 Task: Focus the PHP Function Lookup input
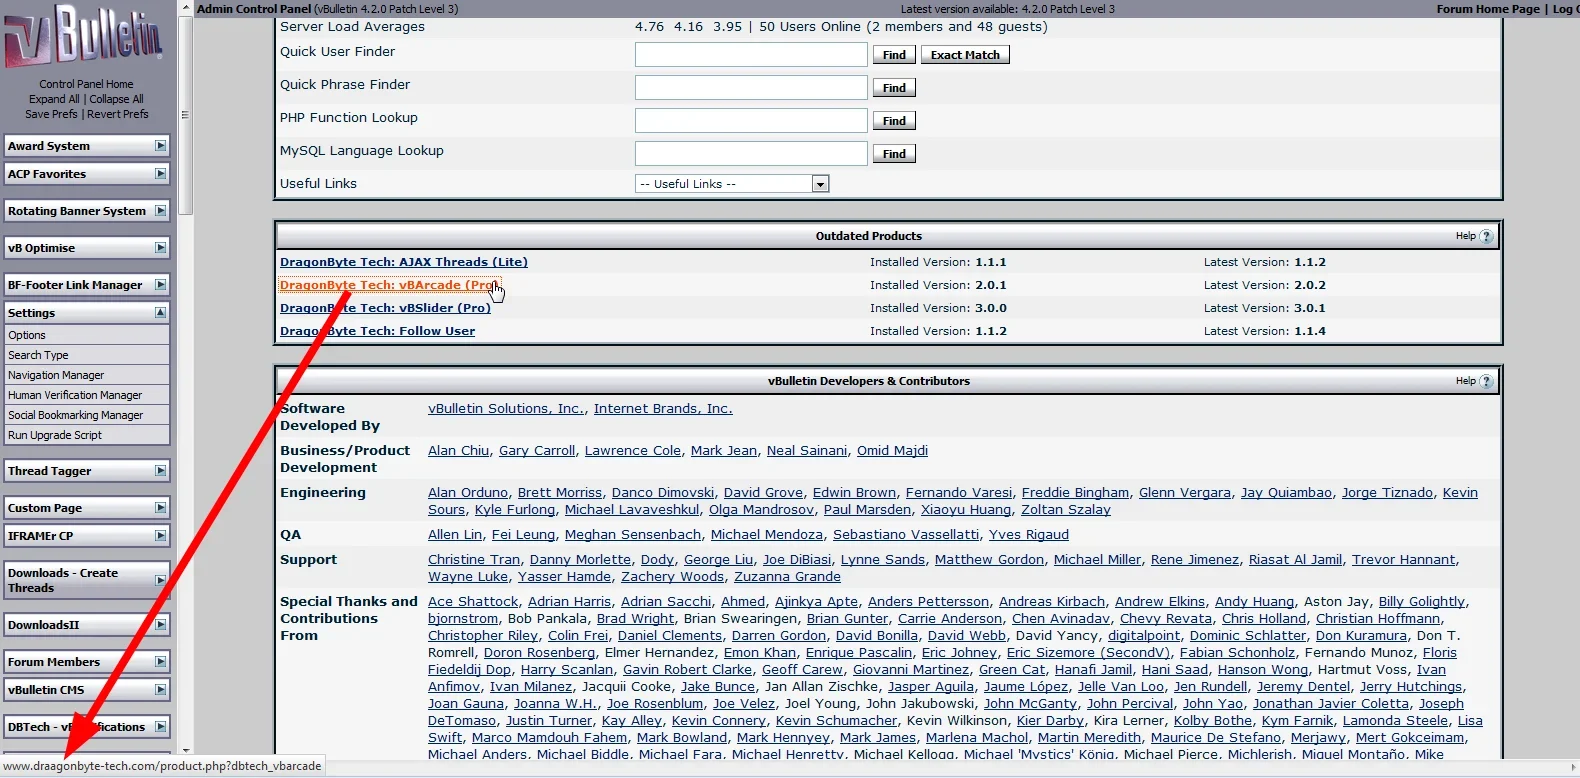point(751,120)
